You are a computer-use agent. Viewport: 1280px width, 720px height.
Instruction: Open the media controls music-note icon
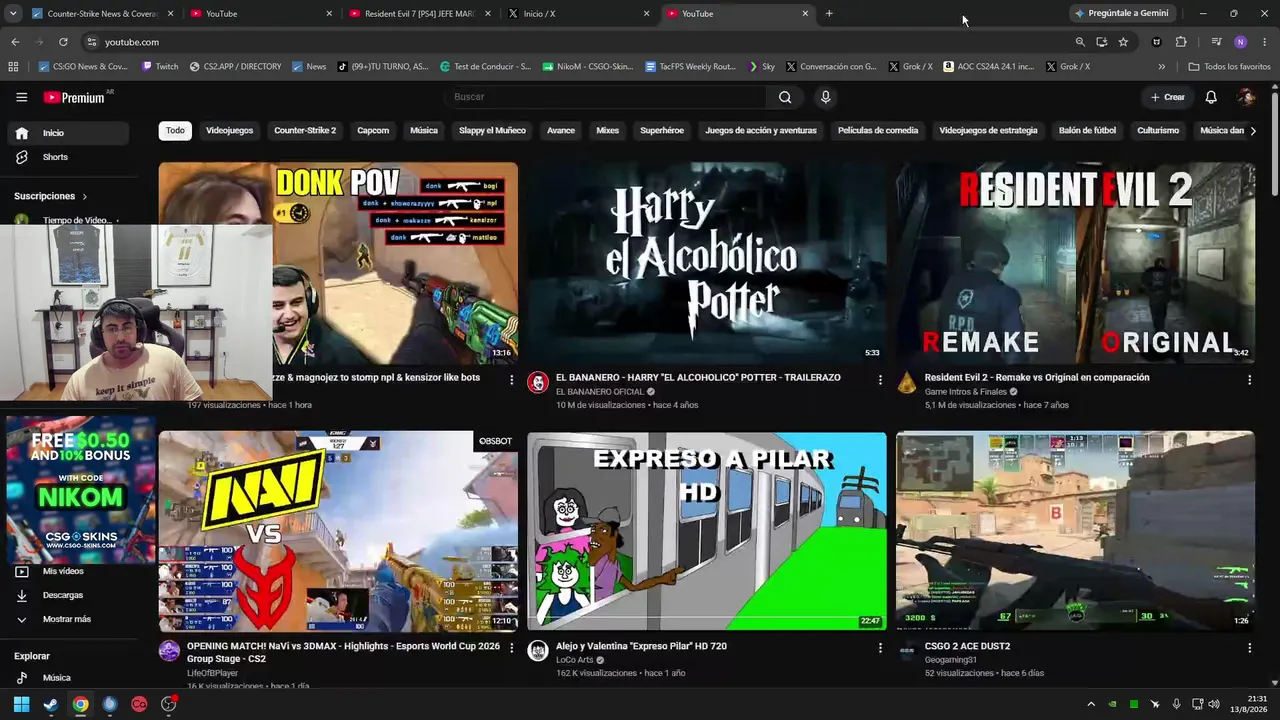tap(1216, 42)
